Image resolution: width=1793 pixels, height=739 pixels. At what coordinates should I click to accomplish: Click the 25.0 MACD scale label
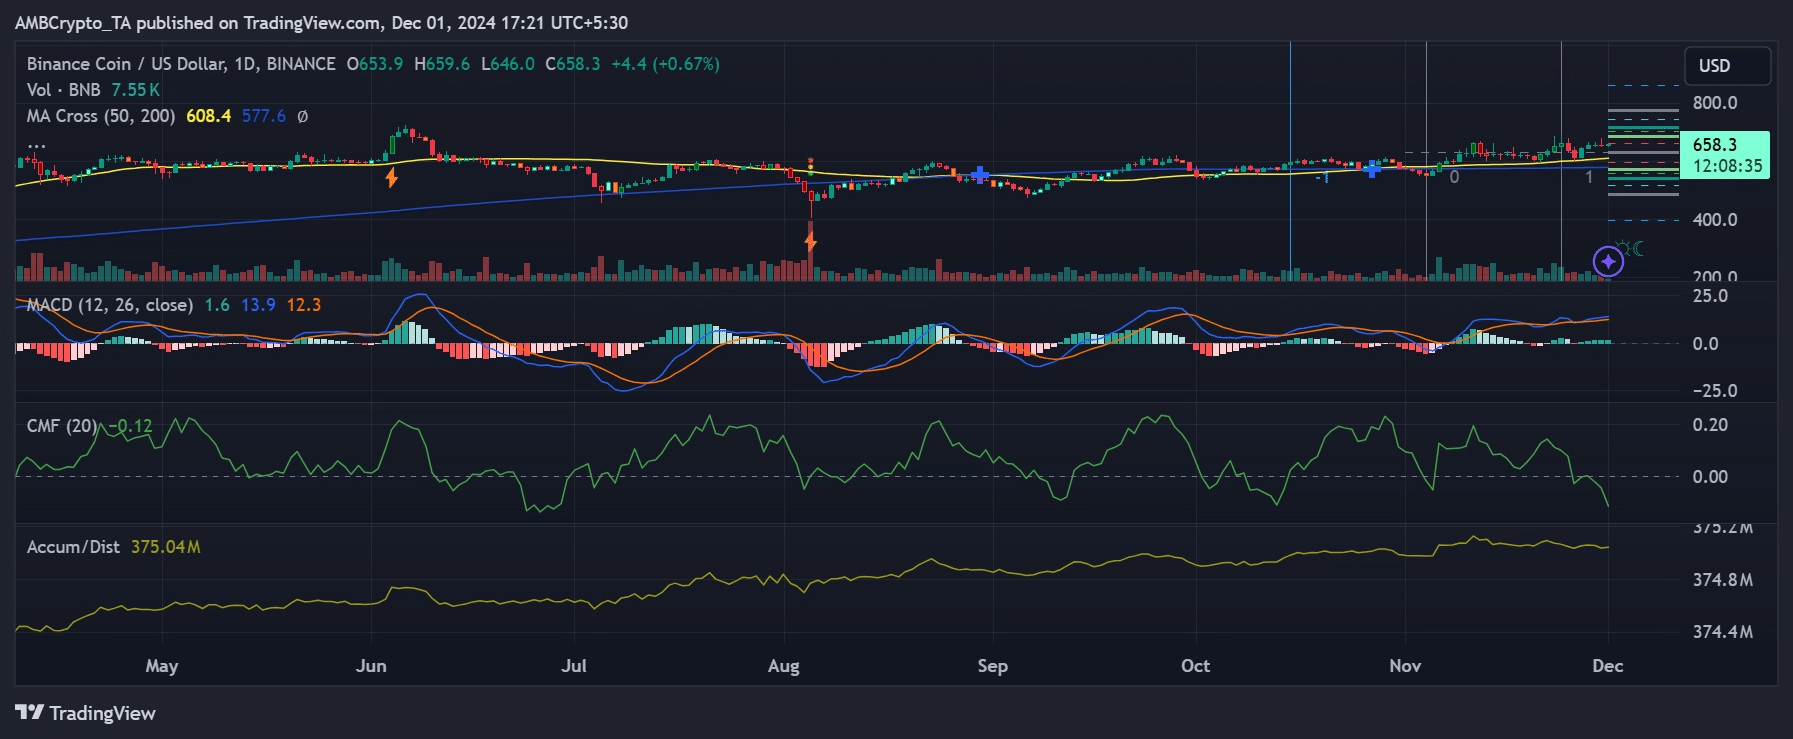(1710, 296)
